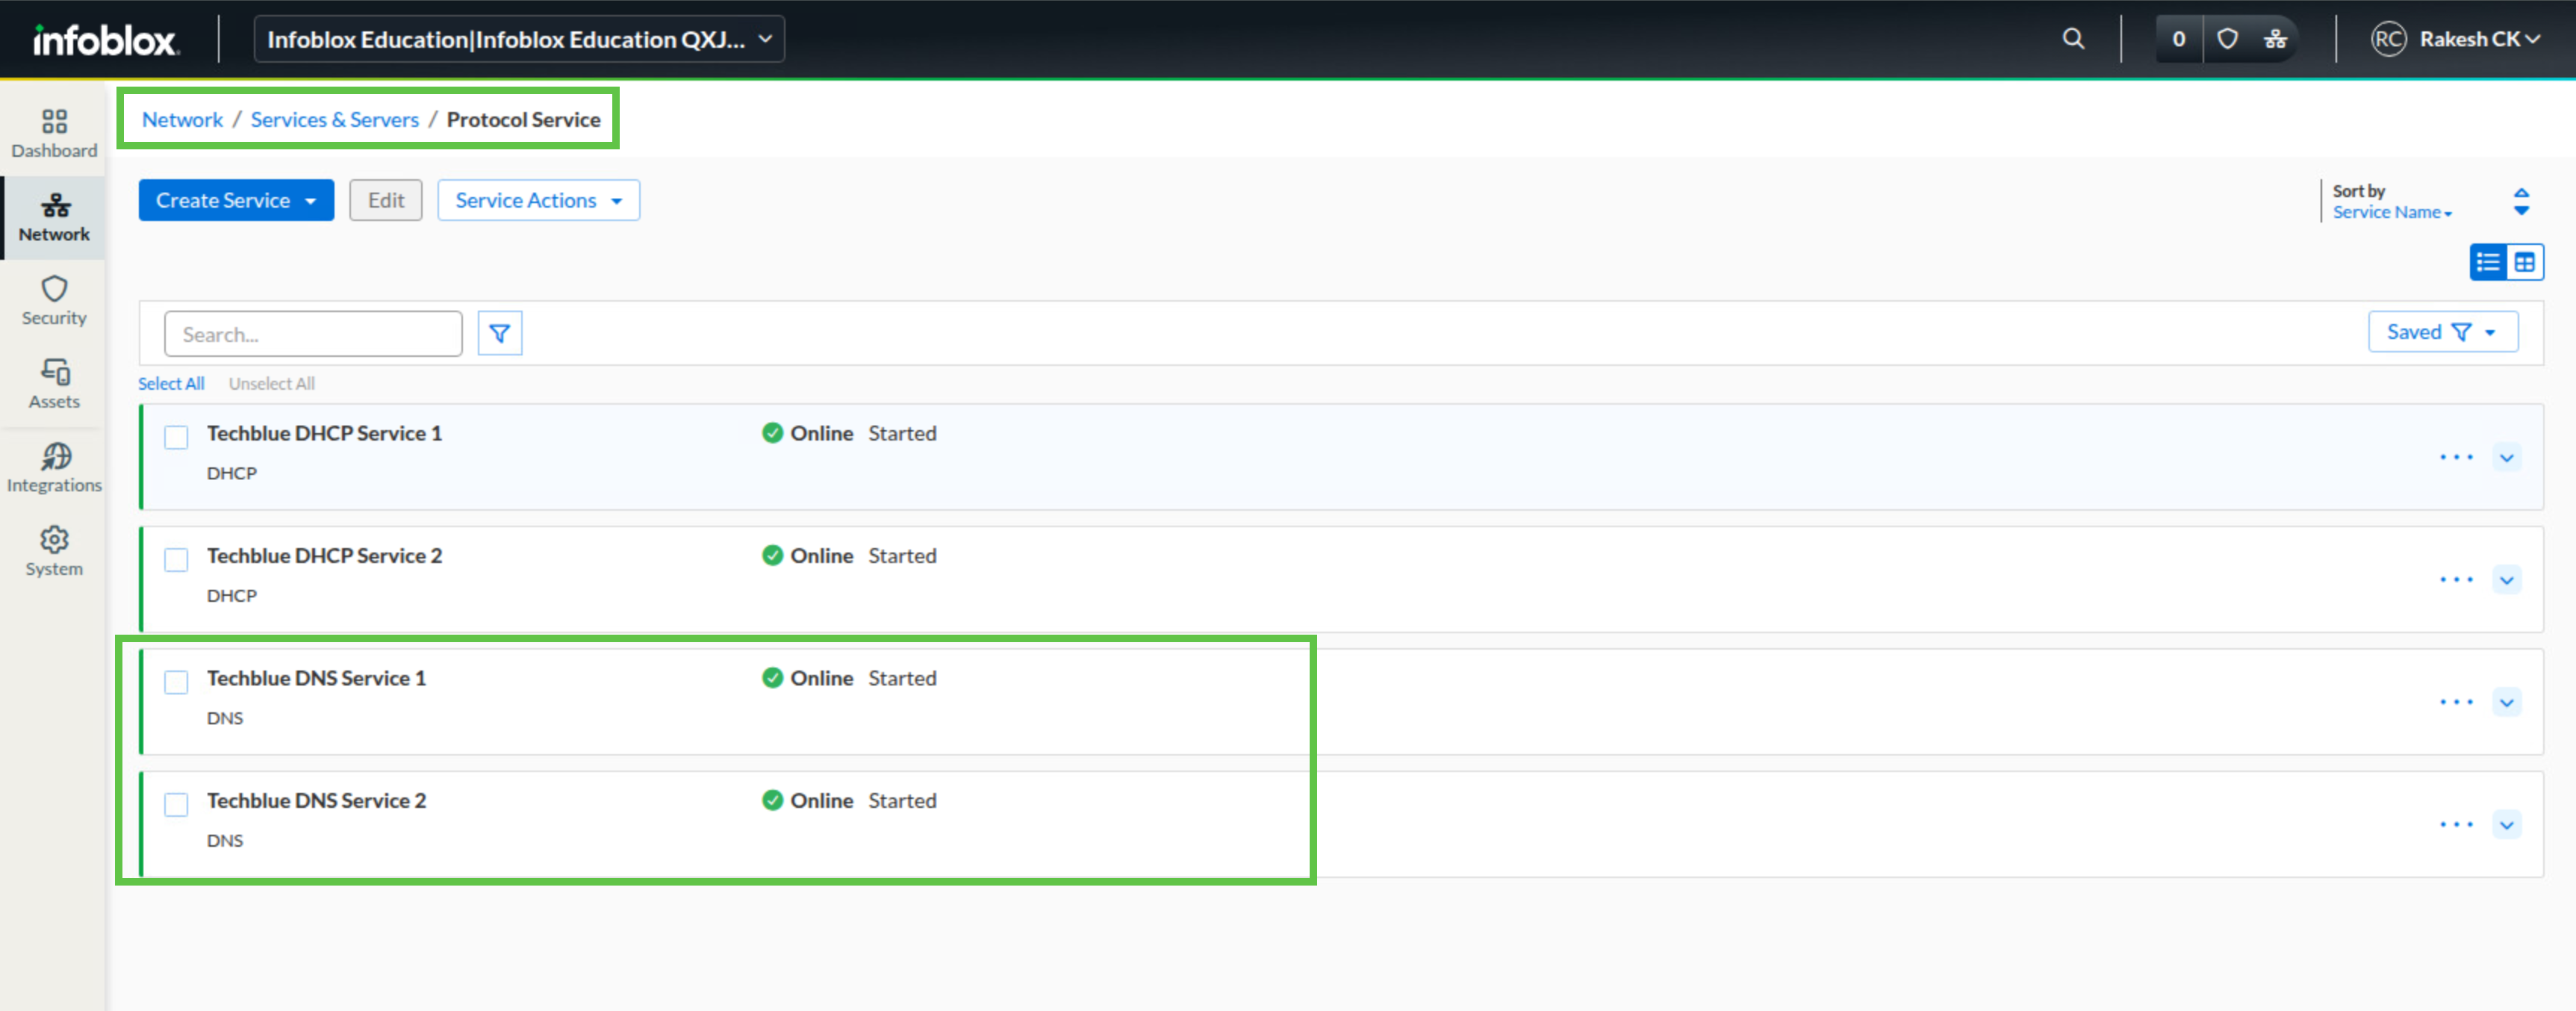Viewport: 2576px width, 1011px height.
Task: Open the Assets sidebar section
Action: point(54,385)
